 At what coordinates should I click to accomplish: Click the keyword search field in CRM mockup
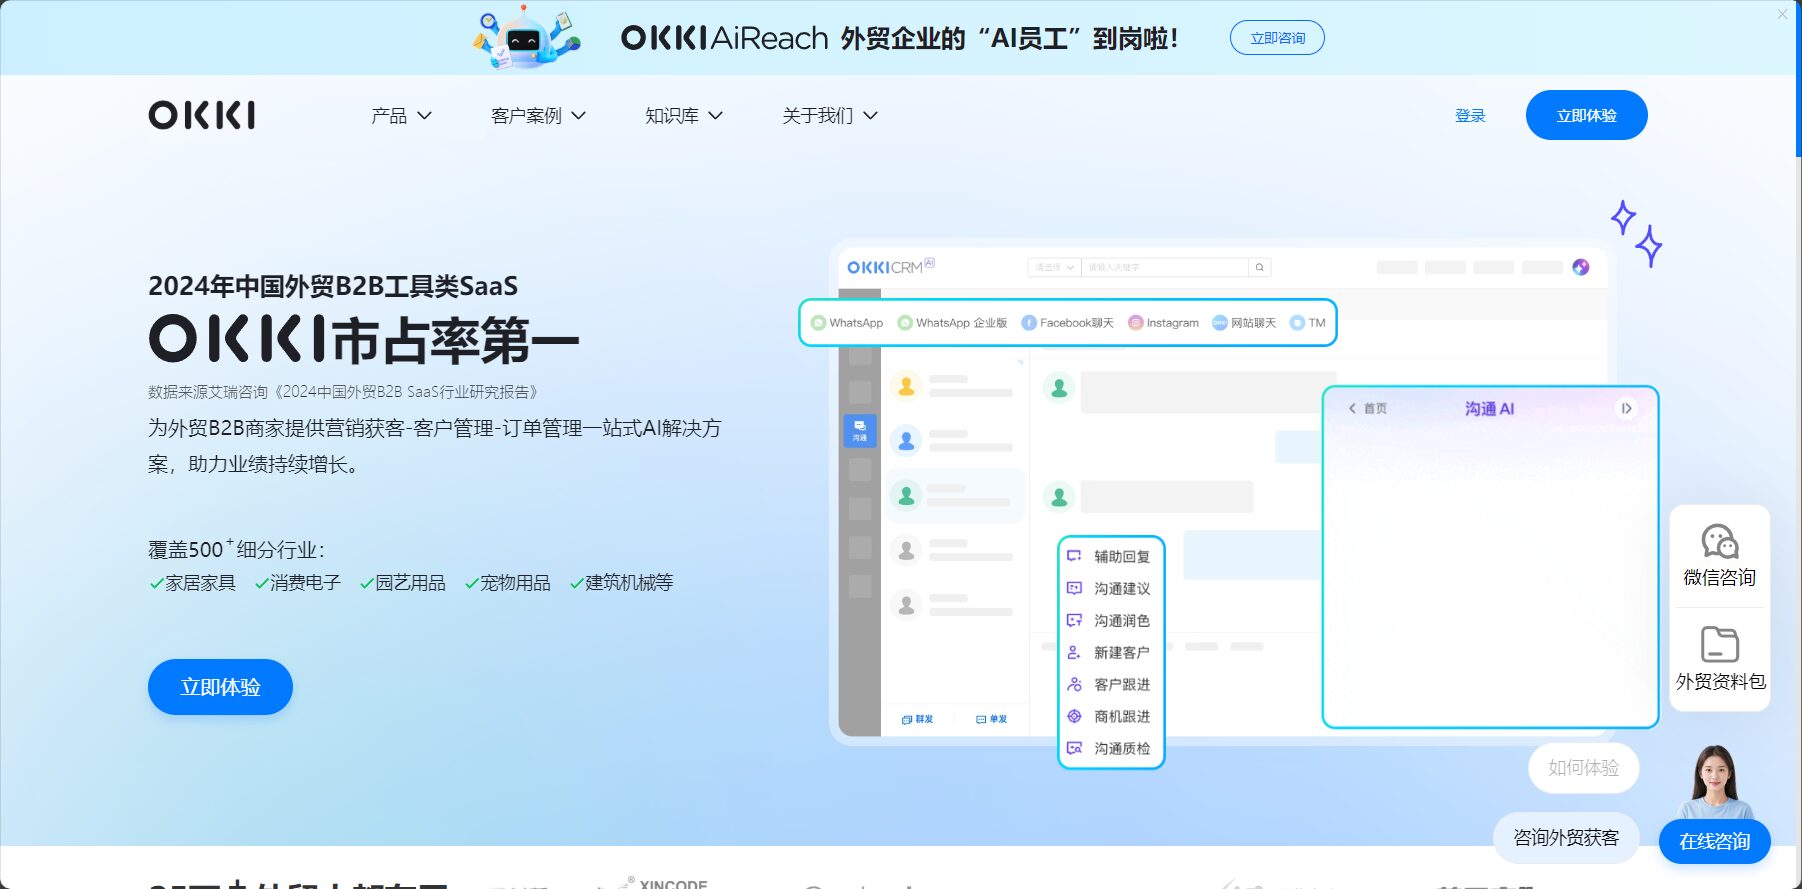click(1165, 267)
